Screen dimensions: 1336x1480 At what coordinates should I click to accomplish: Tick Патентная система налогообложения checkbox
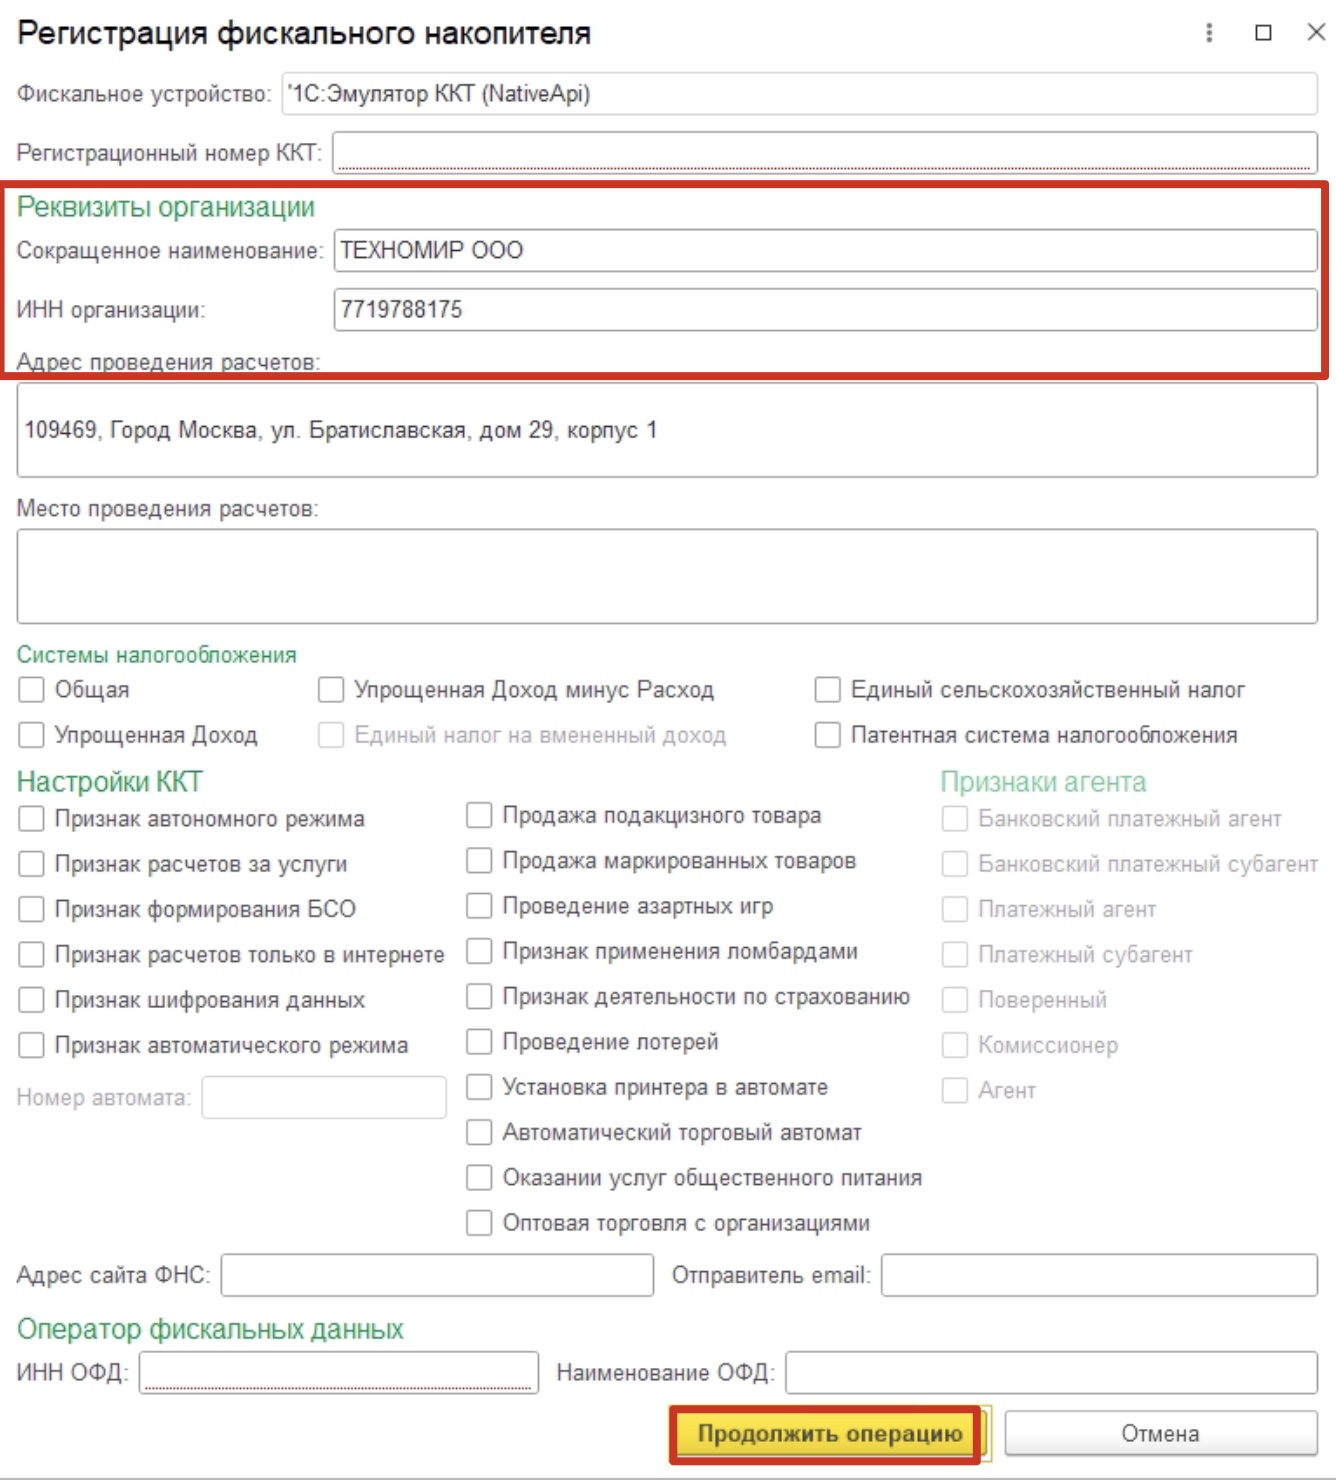coord(828,735)
